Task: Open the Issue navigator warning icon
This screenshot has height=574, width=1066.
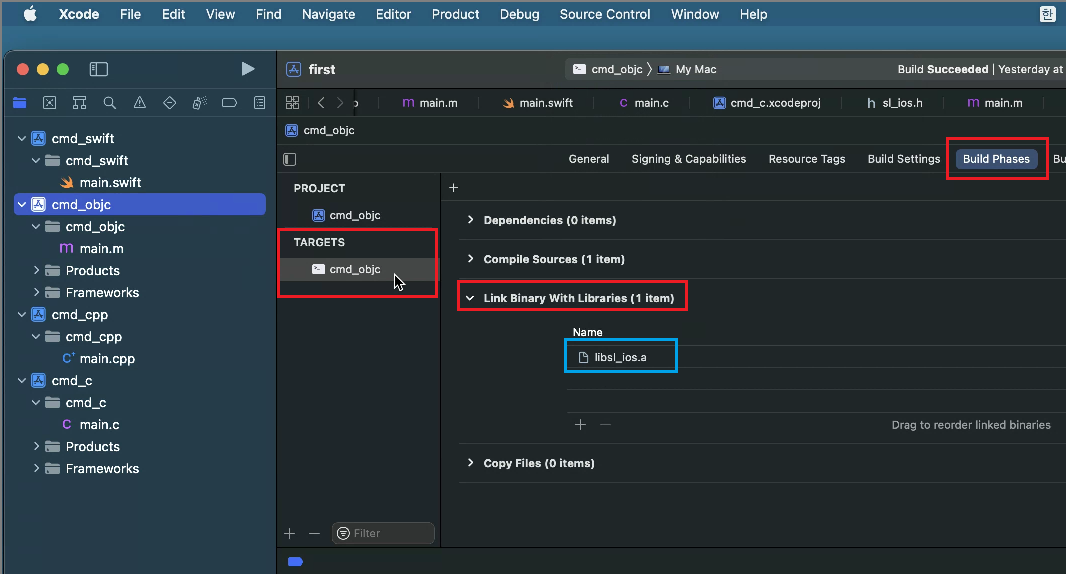Action: pos(139,103)
